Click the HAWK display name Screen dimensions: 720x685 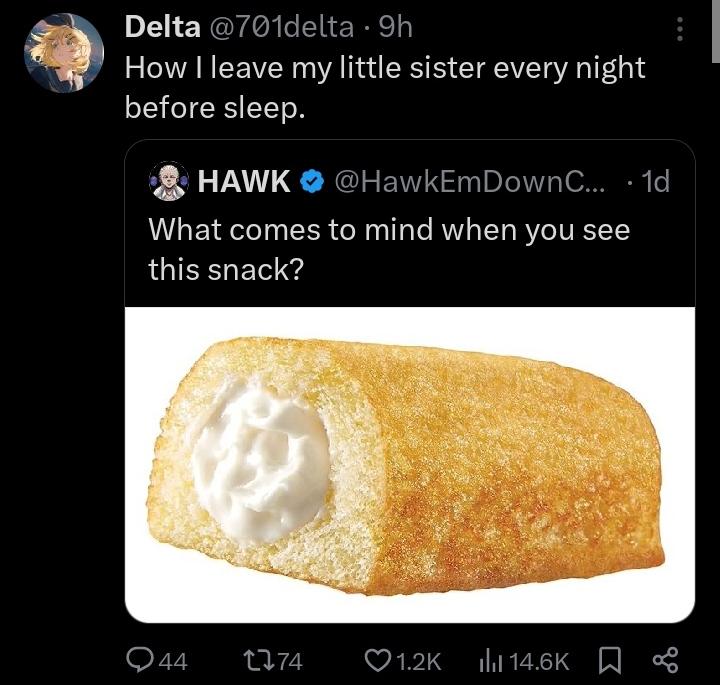click(244, 182)
